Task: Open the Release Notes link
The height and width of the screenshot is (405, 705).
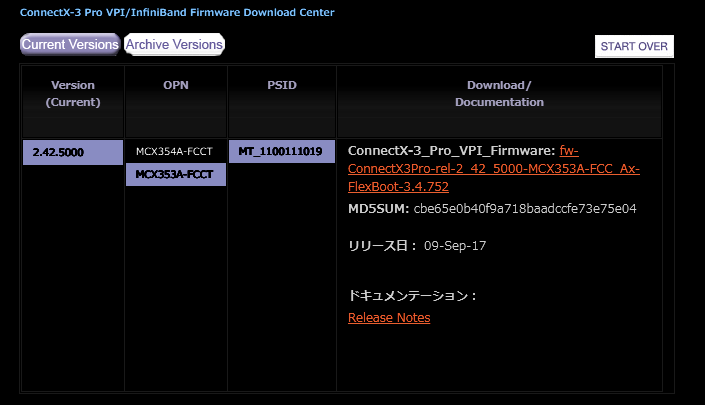Action: (389, 318)
